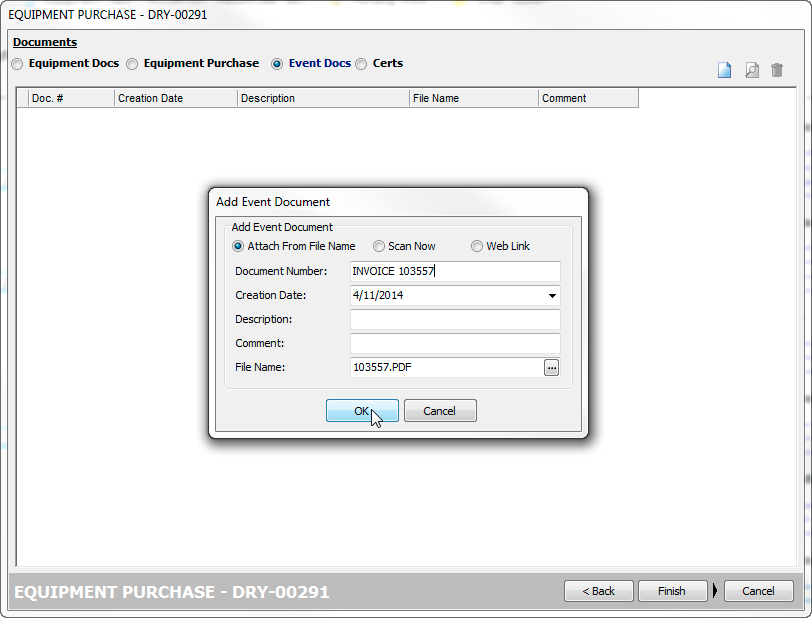
Task: Cancel the Equipment Purchase wizard
Action: click(759, 591)
